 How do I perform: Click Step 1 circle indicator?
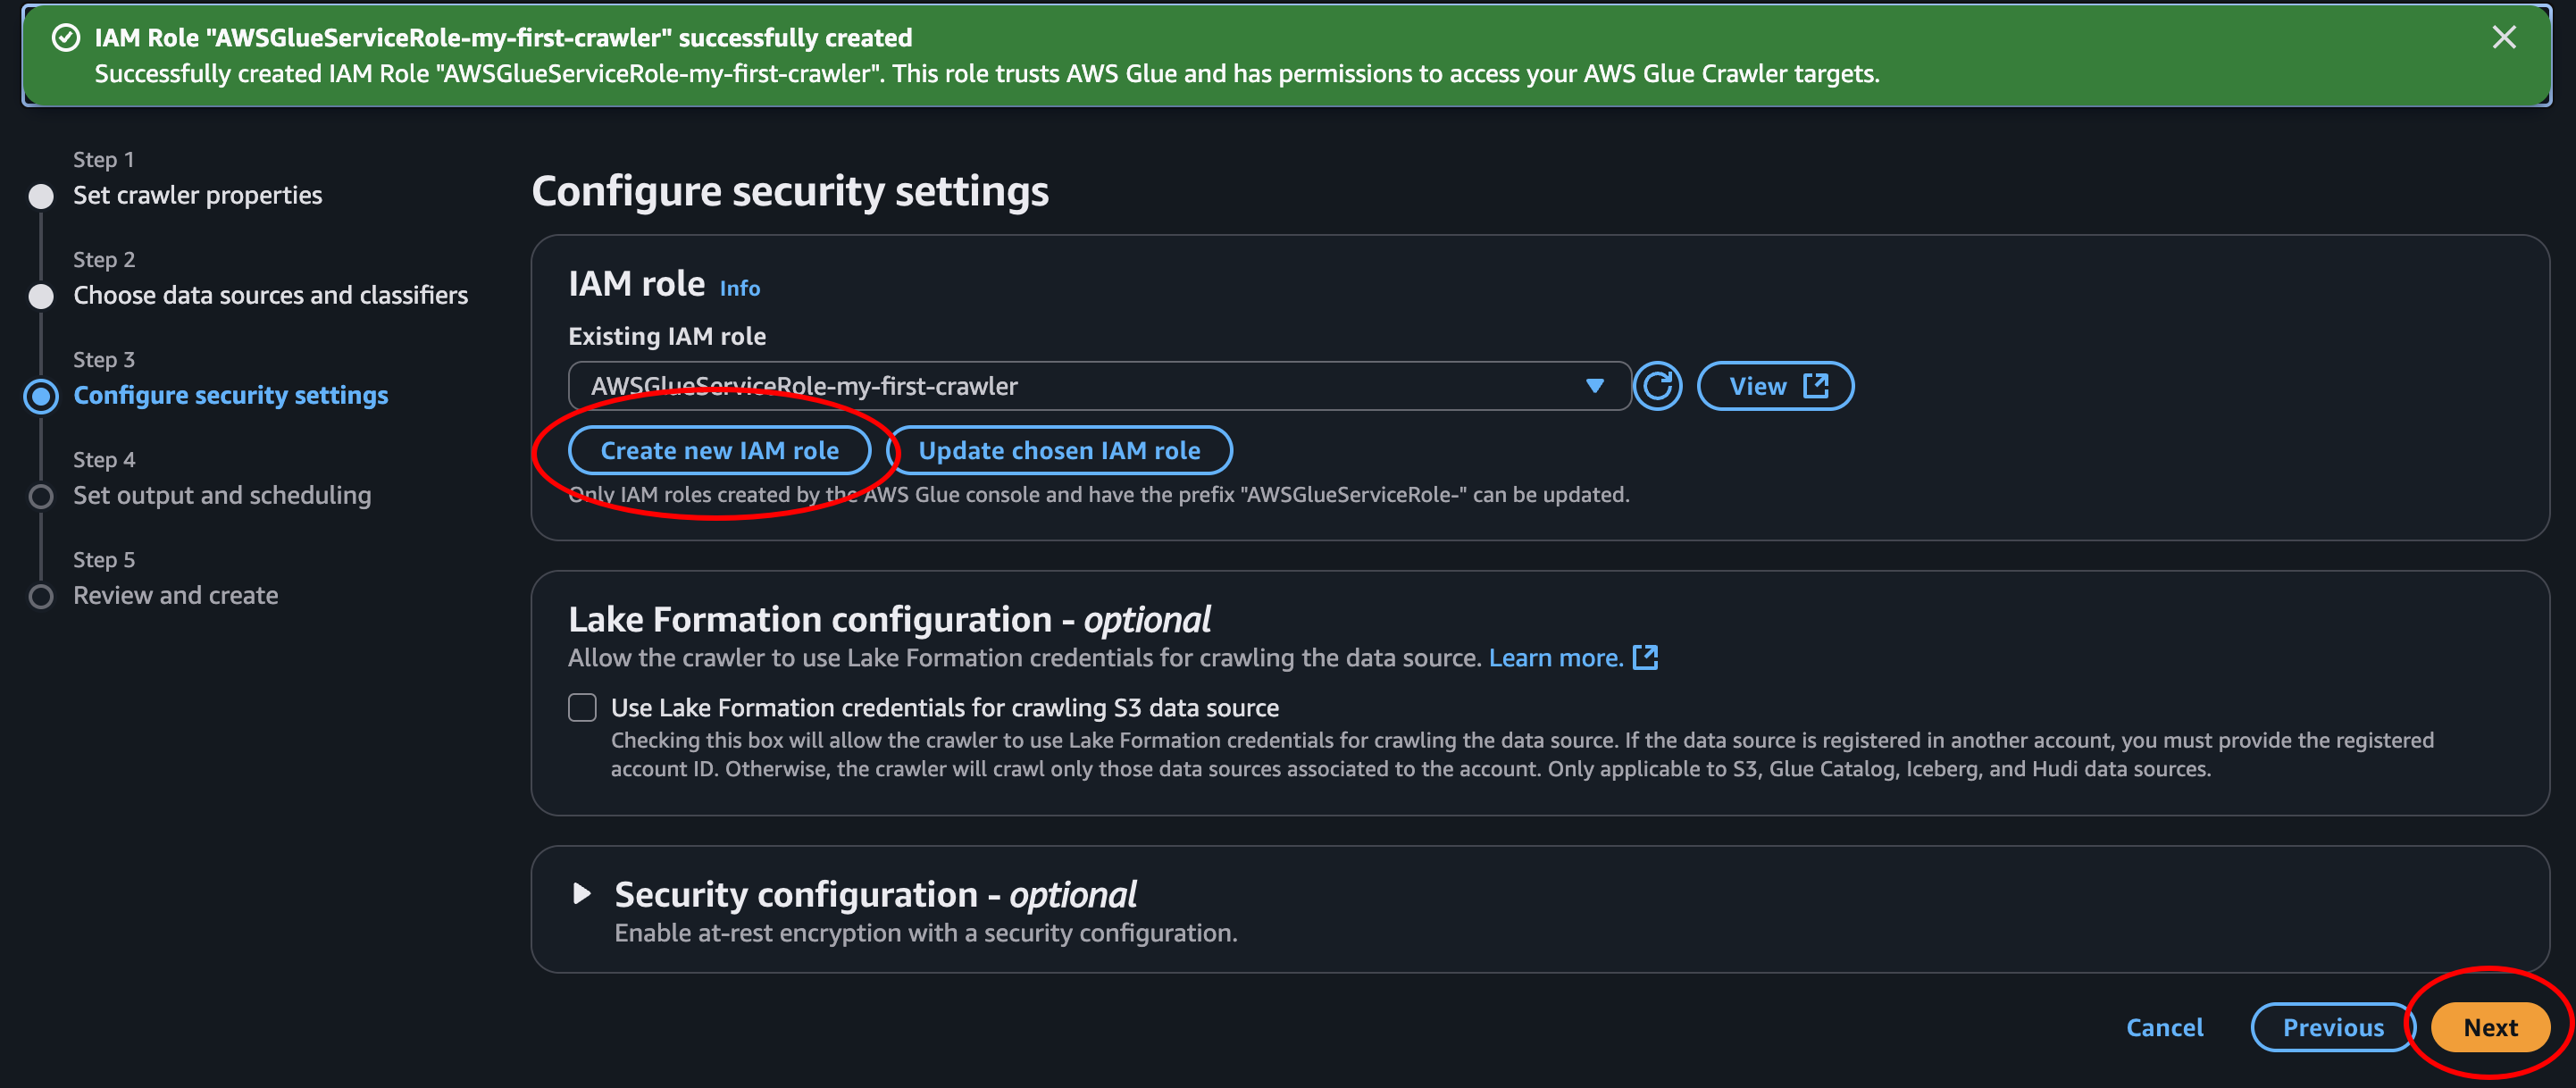pyautogui.click(x=41, y=196)
